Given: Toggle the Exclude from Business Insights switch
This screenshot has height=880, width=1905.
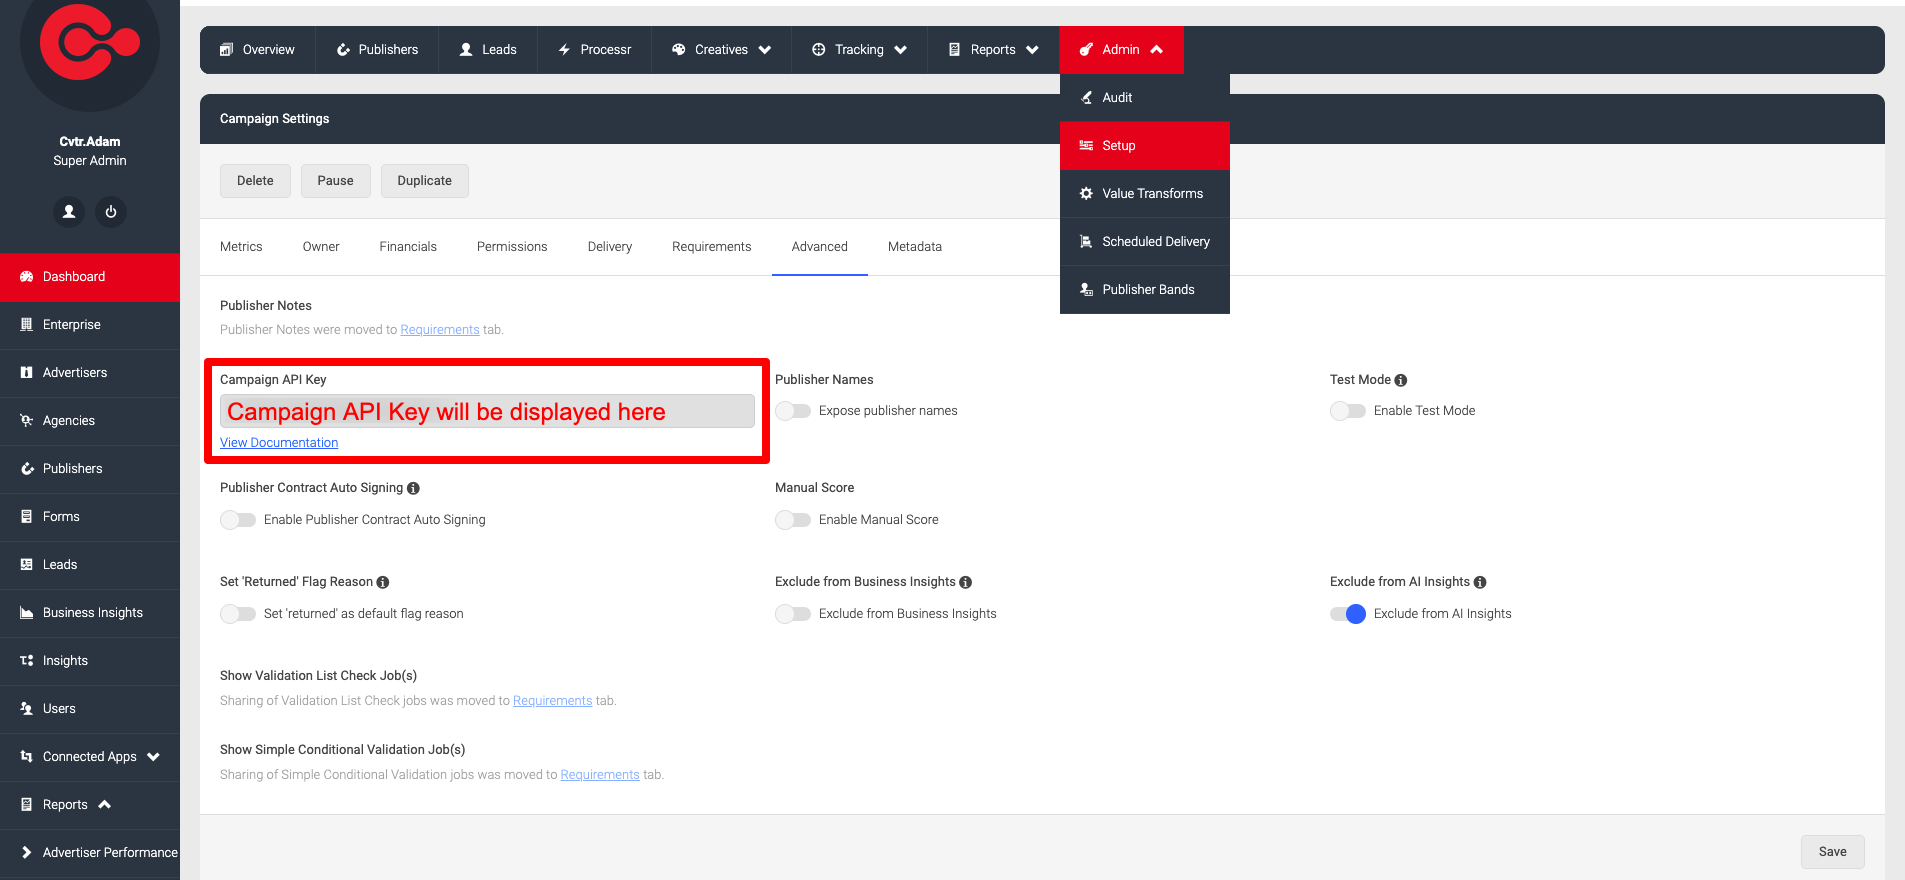Looking at the screenshot, I should tap(793, 614).
